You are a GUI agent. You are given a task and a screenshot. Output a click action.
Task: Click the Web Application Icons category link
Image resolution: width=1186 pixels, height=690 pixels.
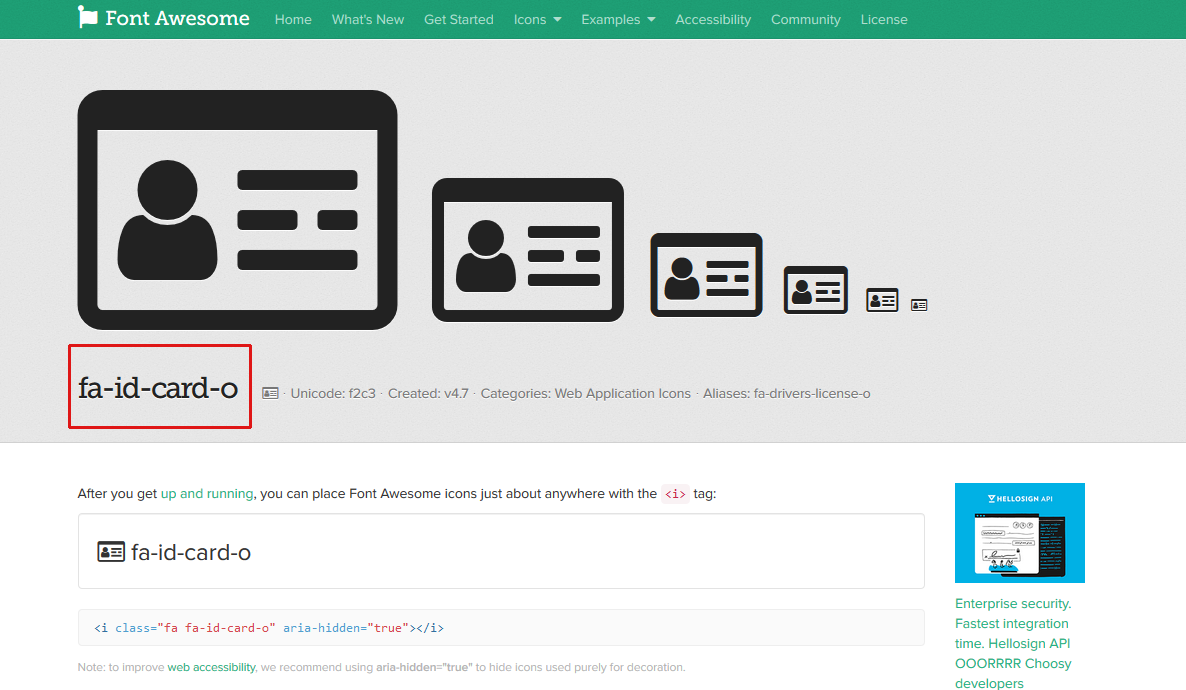click(x=622, y=394)
